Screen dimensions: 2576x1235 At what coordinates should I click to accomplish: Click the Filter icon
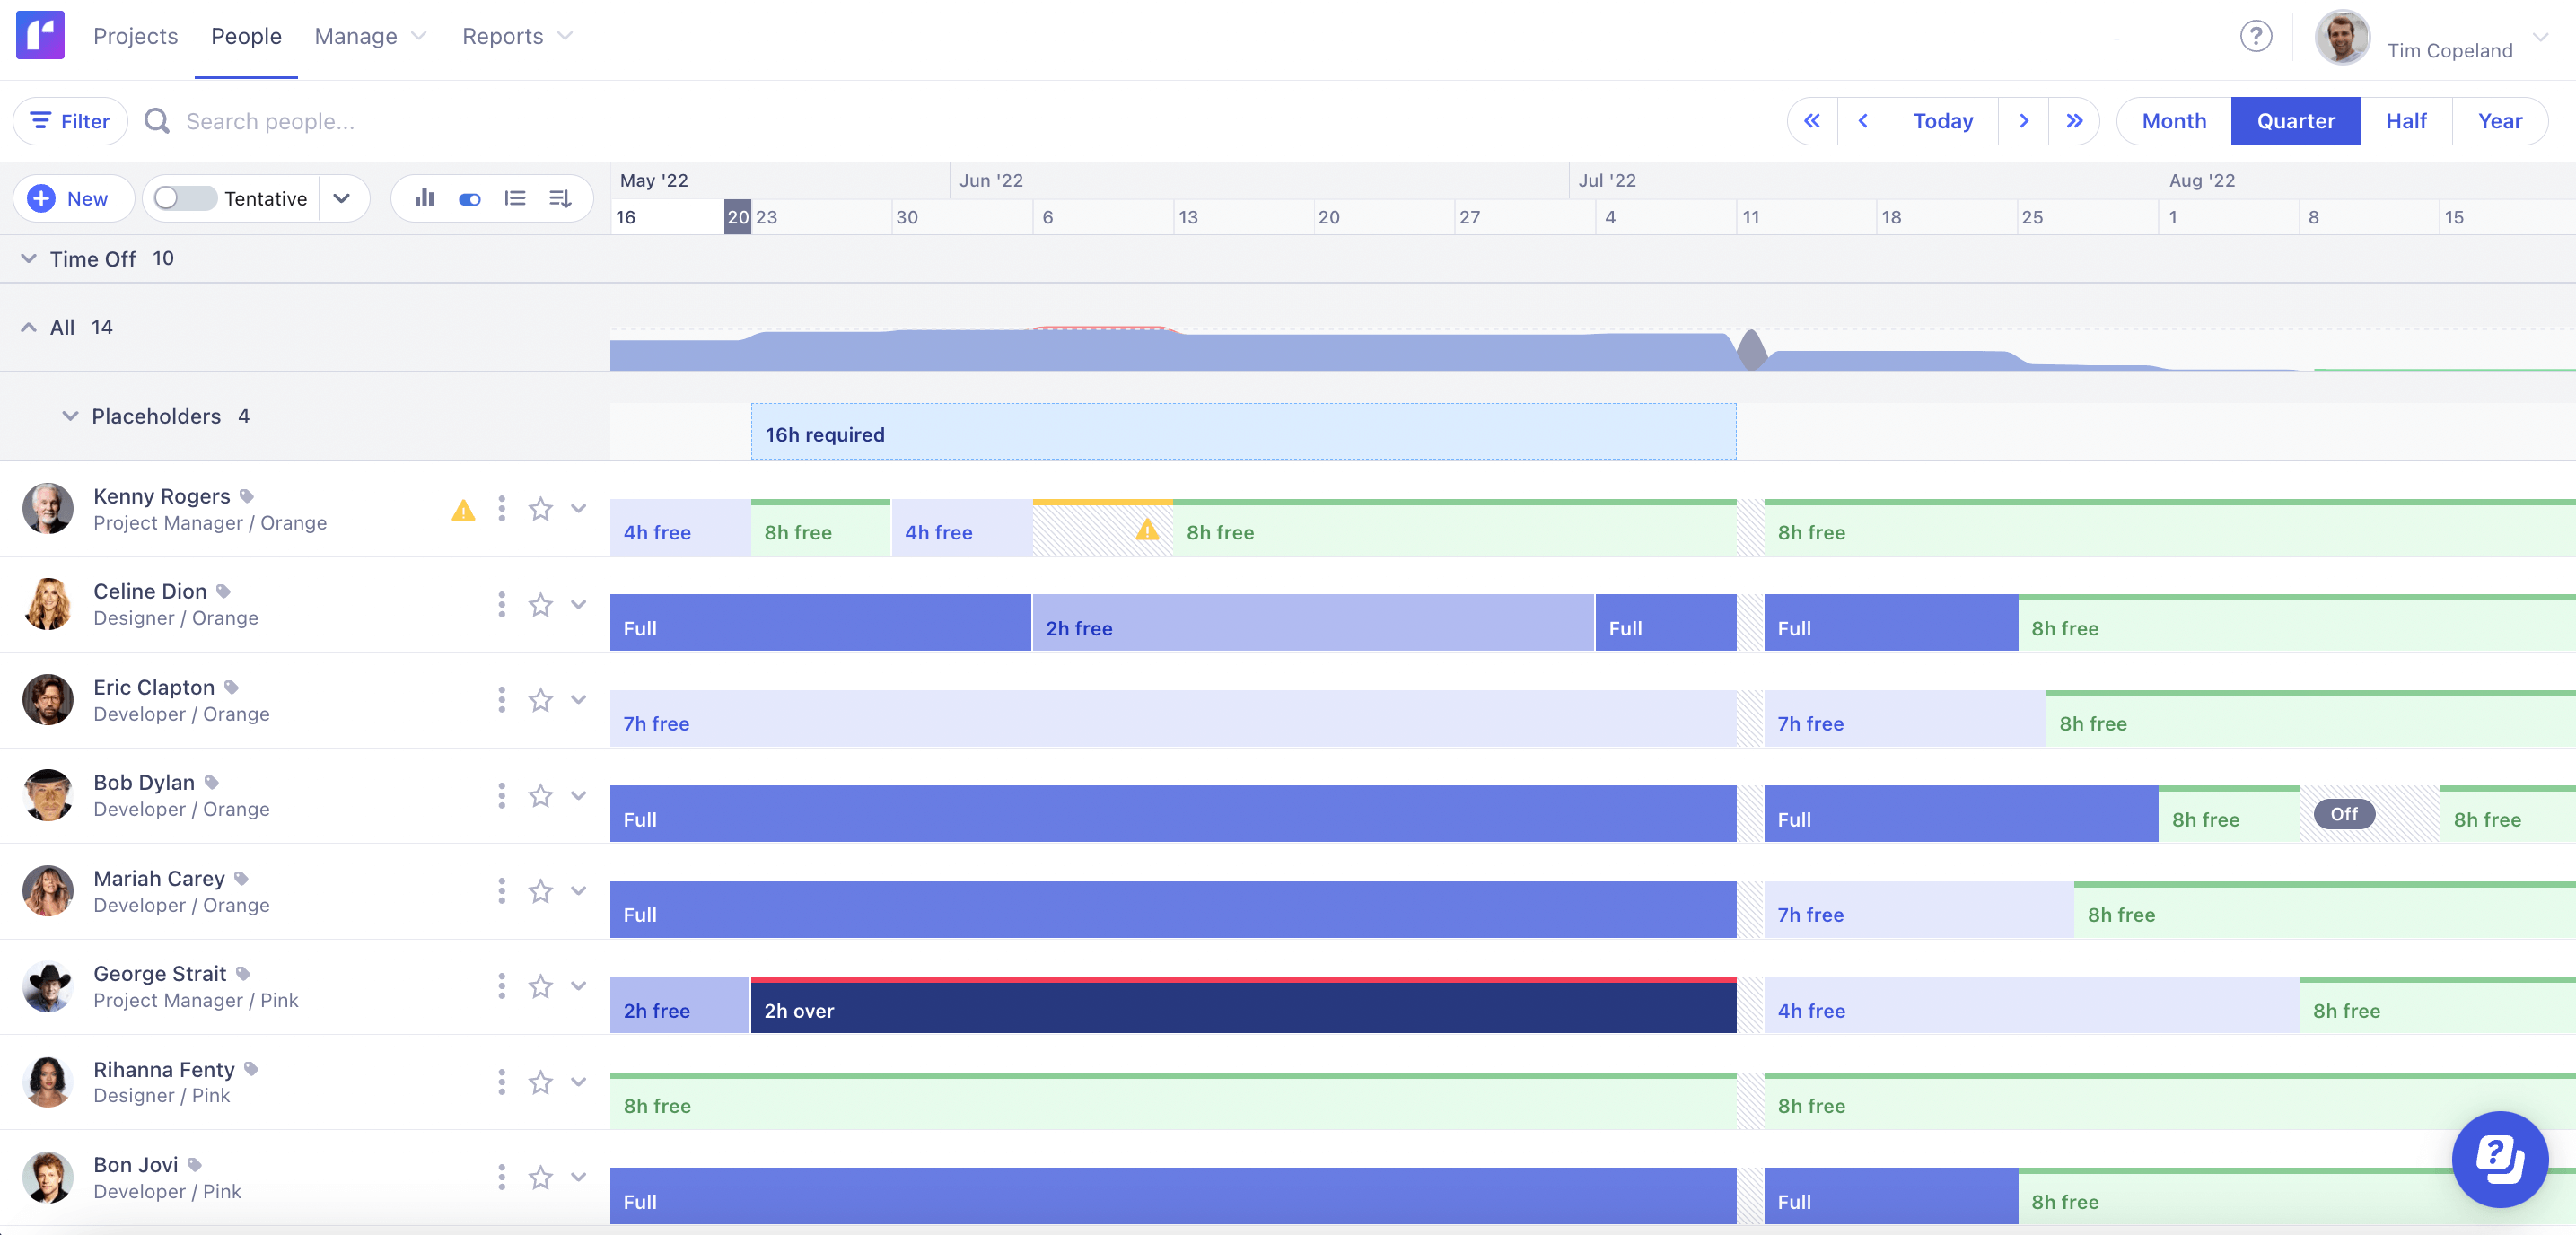(41, 120)
